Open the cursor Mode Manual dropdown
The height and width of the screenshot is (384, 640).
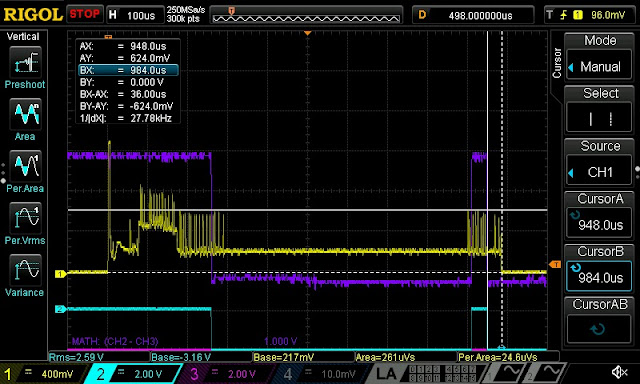click(599, 66)
